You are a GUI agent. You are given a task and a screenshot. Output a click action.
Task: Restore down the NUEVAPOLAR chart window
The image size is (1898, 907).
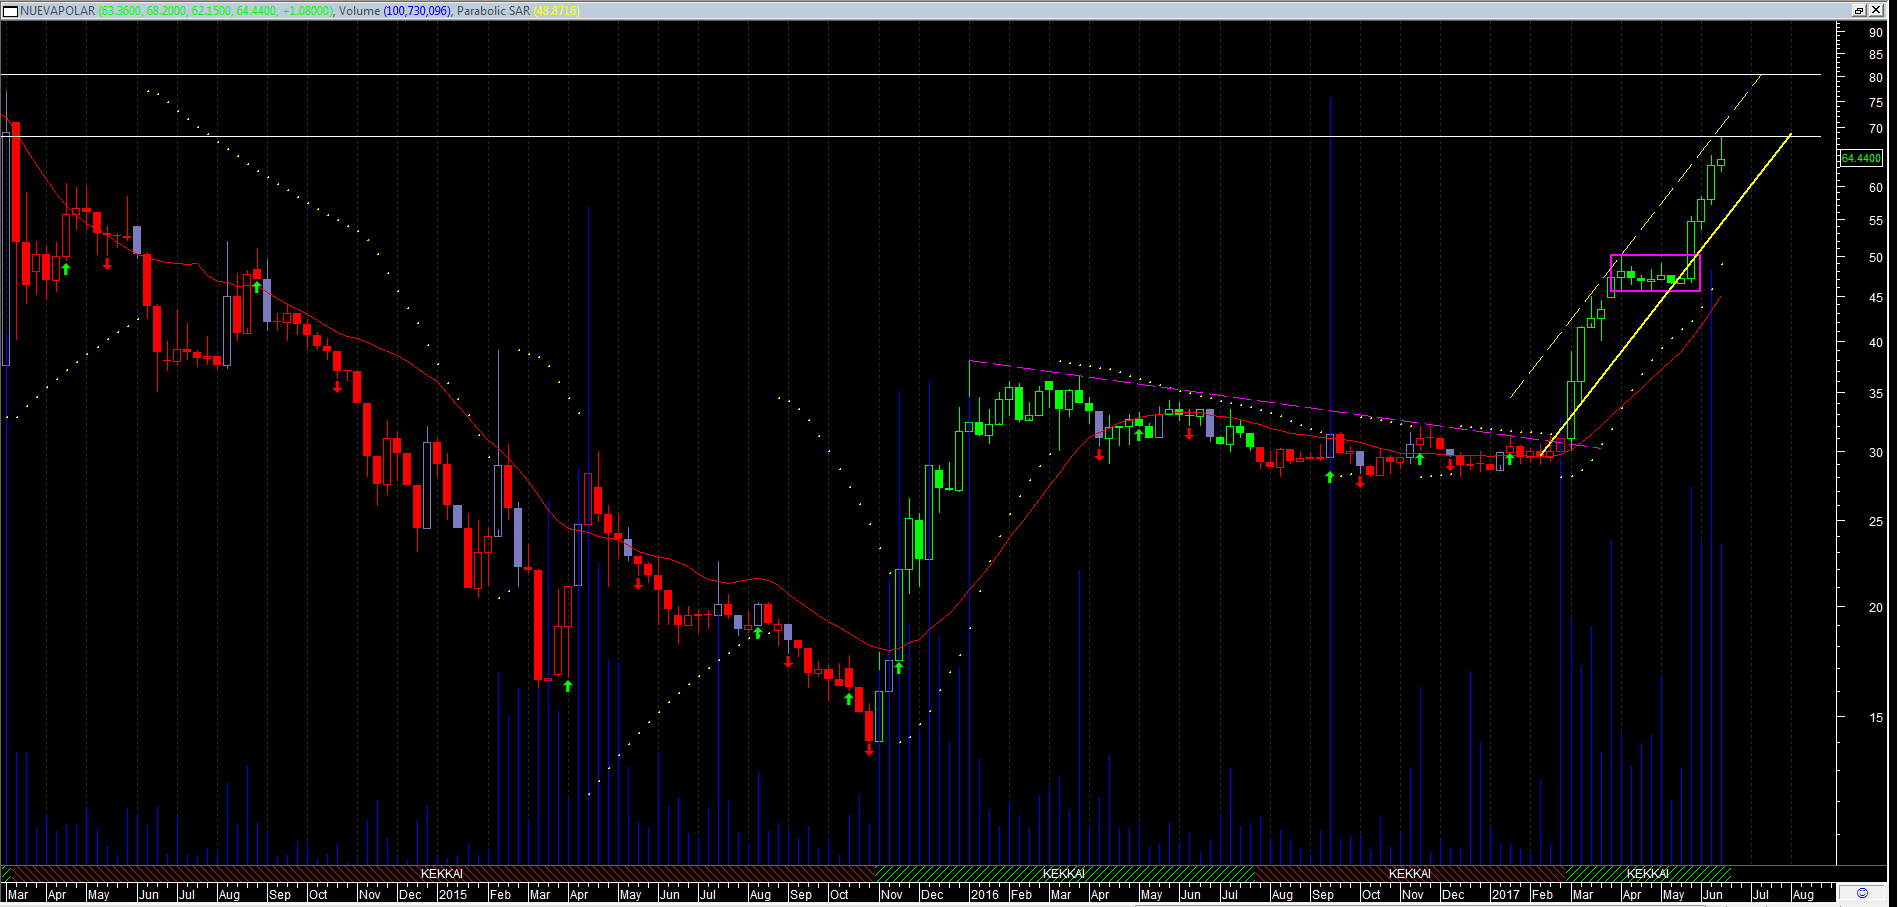tap(1859, 11)
